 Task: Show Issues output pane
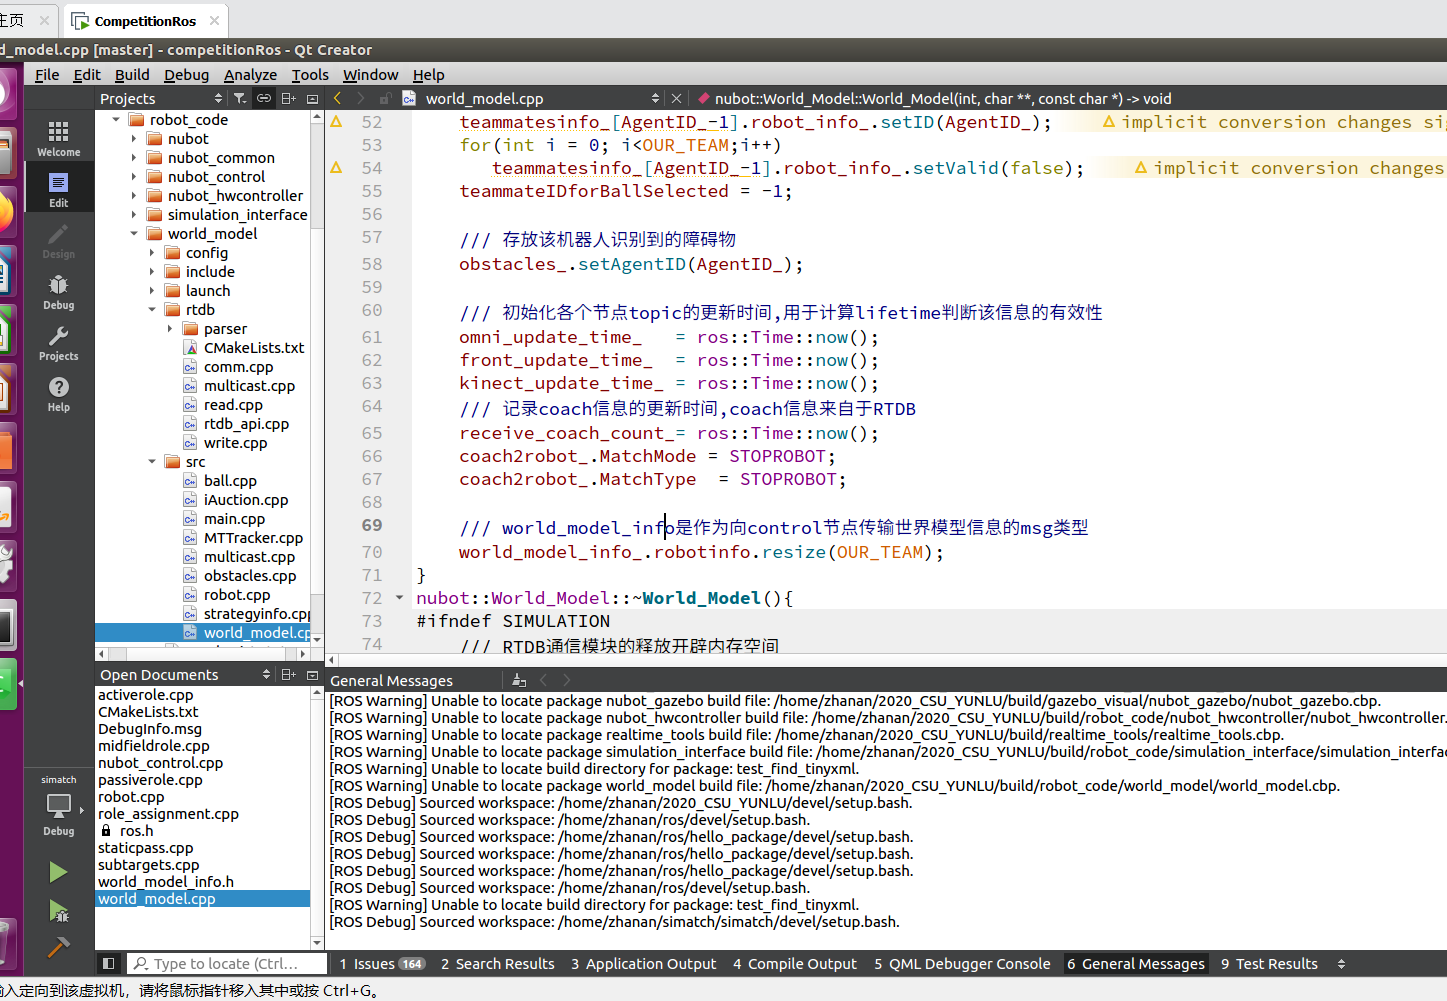click(382, 964)
